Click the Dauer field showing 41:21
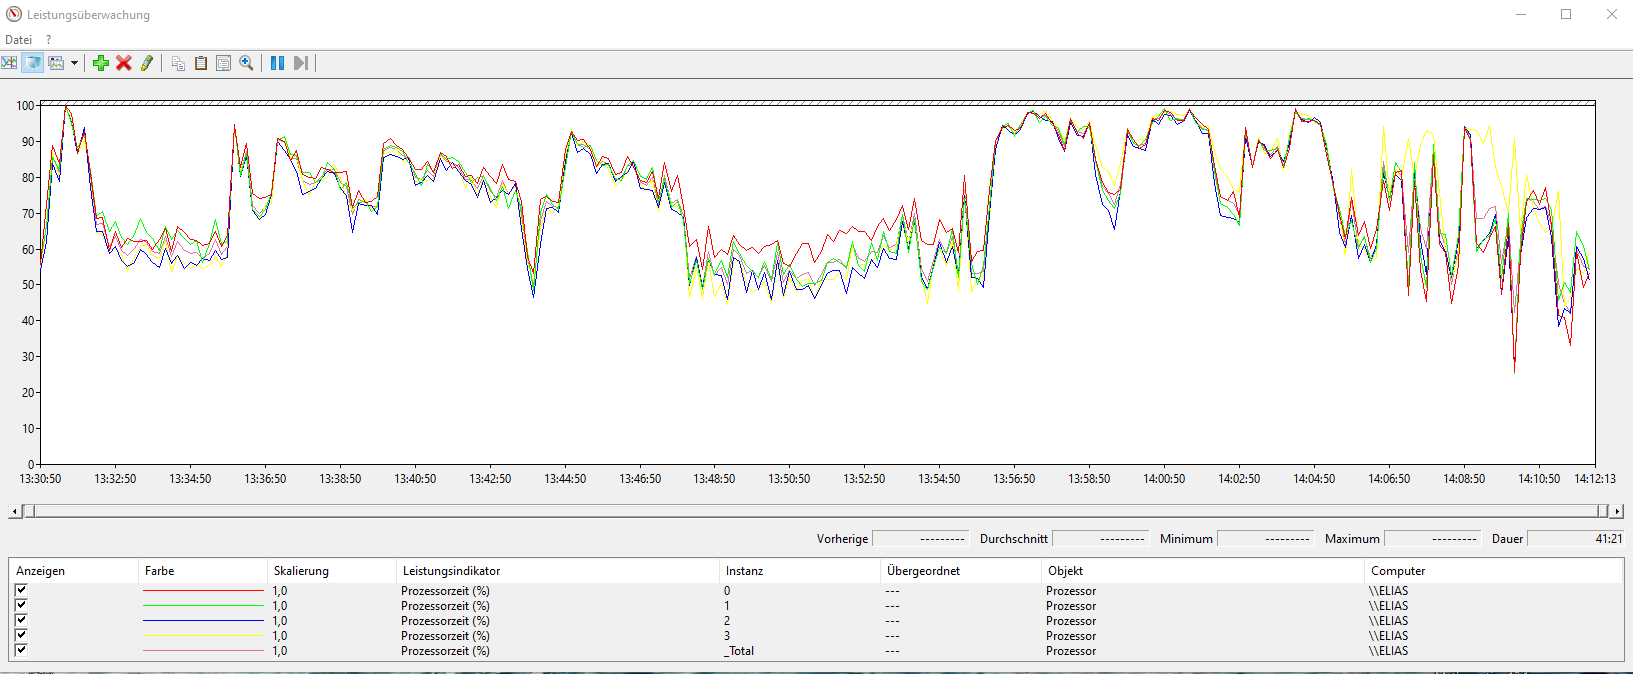Image resolution: width=1633 pixels, height=674 pixels. [1576, 538]
